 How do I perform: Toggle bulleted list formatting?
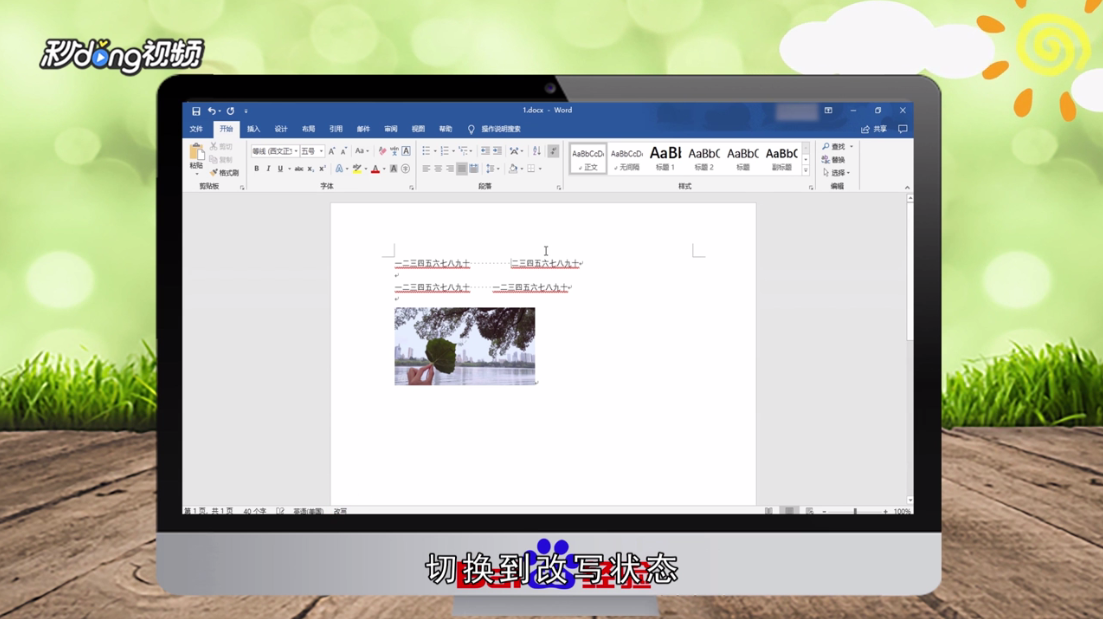[425, 150]
